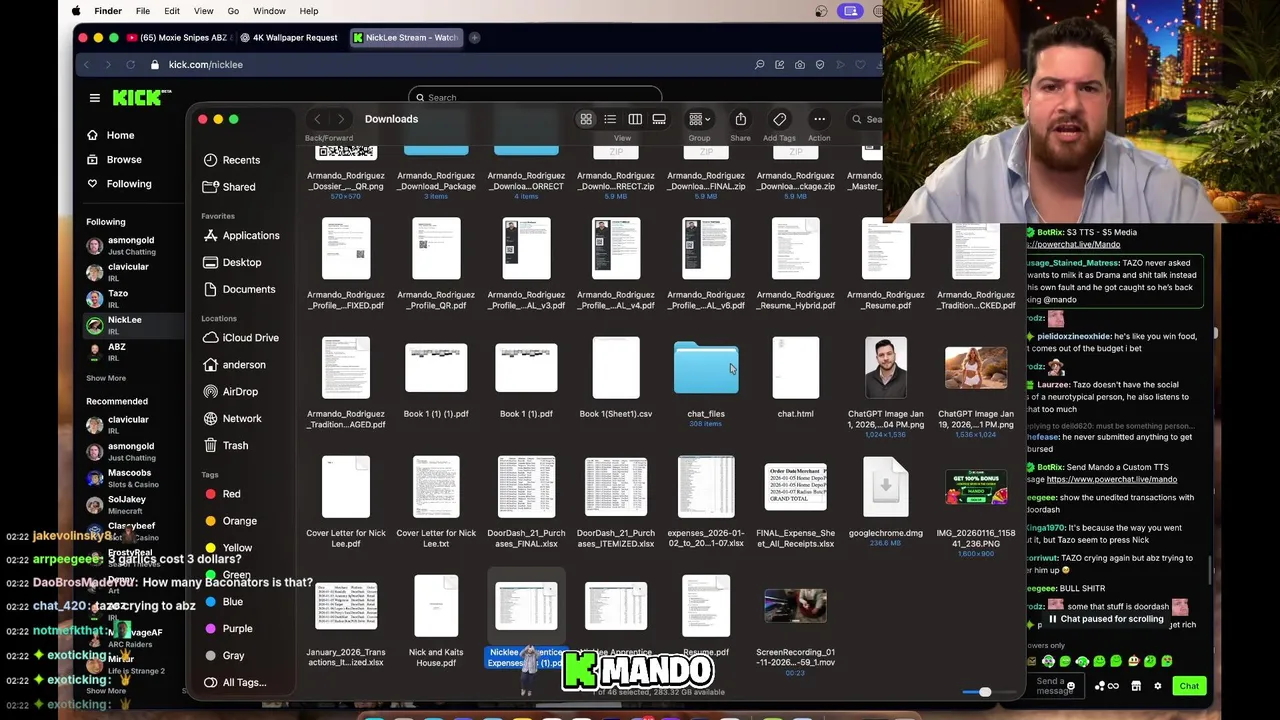This screenshot has width=1280, height=720.
Task: Open the Action ellipsis menu in Finder
Action: [x=819, y=119]
